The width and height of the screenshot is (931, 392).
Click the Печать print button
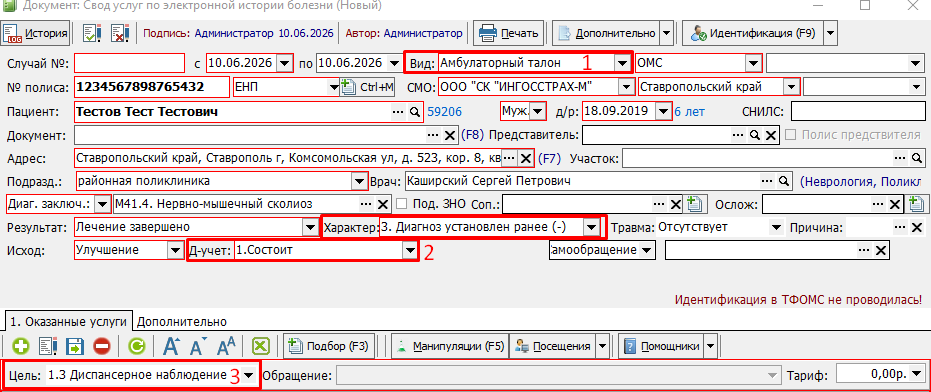(509, 33)
